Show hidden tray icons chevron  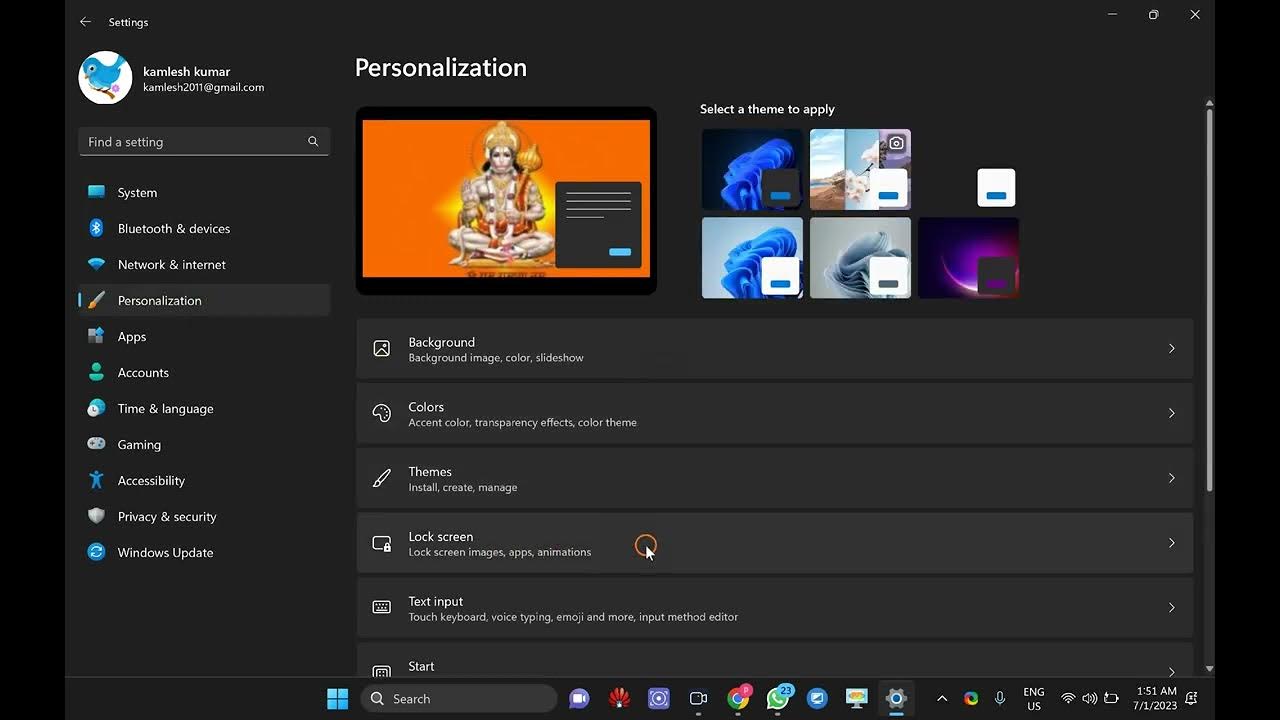coord(942,699)
